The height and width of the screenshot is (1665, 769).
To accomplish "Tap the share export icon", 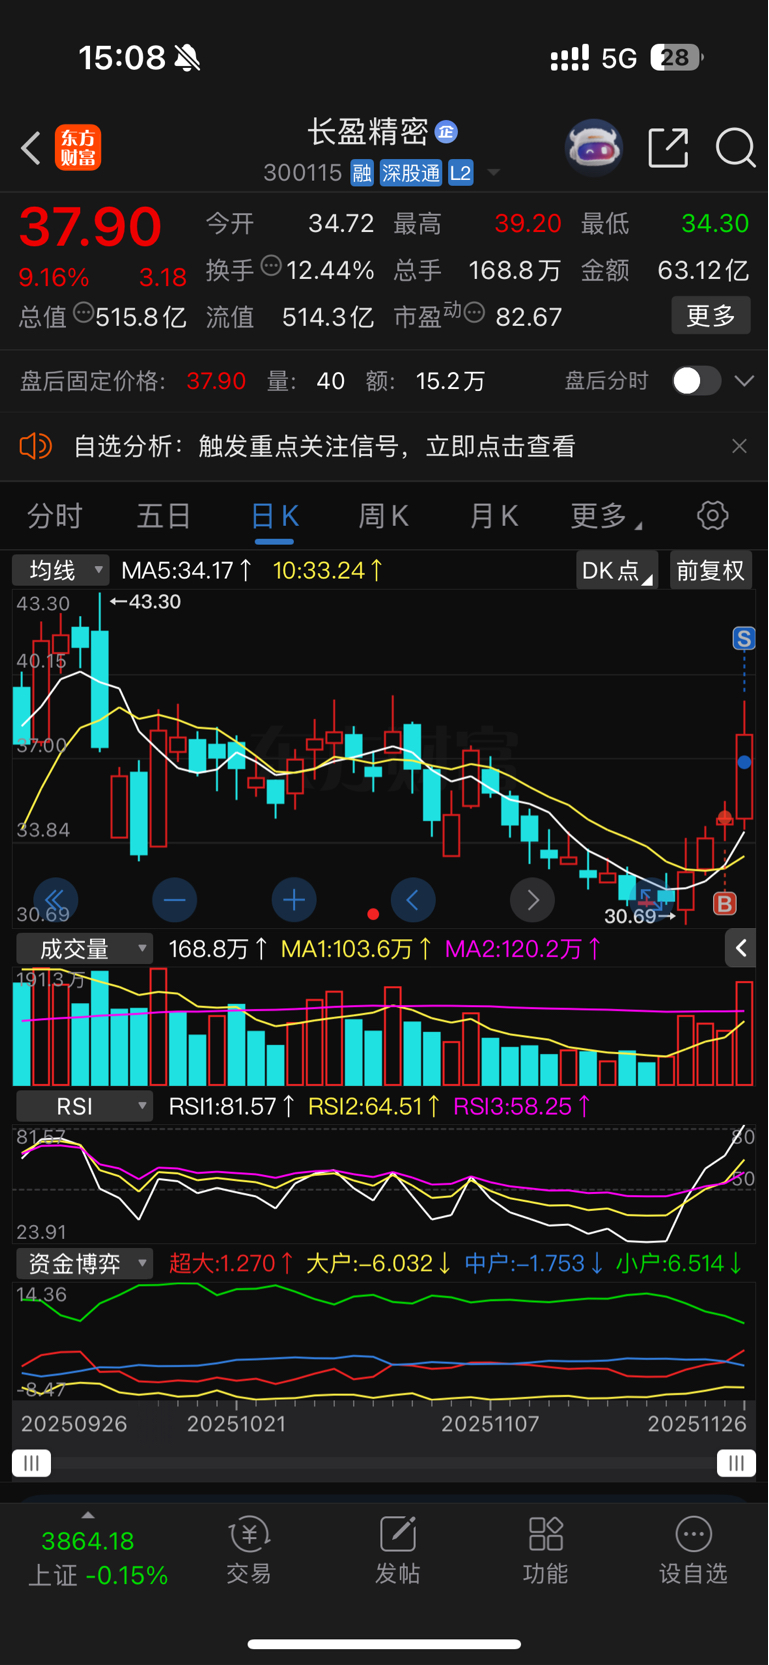I will pyautogui.click(x=668, y=148).
